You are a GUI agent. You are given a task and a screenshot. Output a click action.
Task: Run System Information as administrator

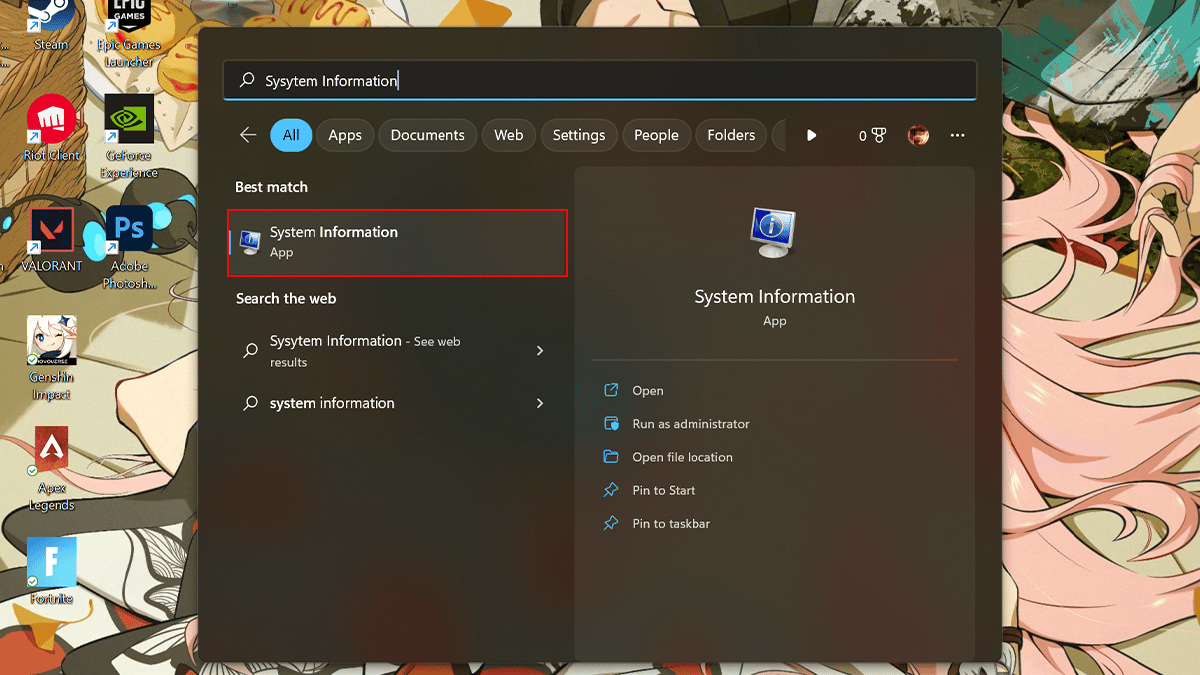coord(689,423)
